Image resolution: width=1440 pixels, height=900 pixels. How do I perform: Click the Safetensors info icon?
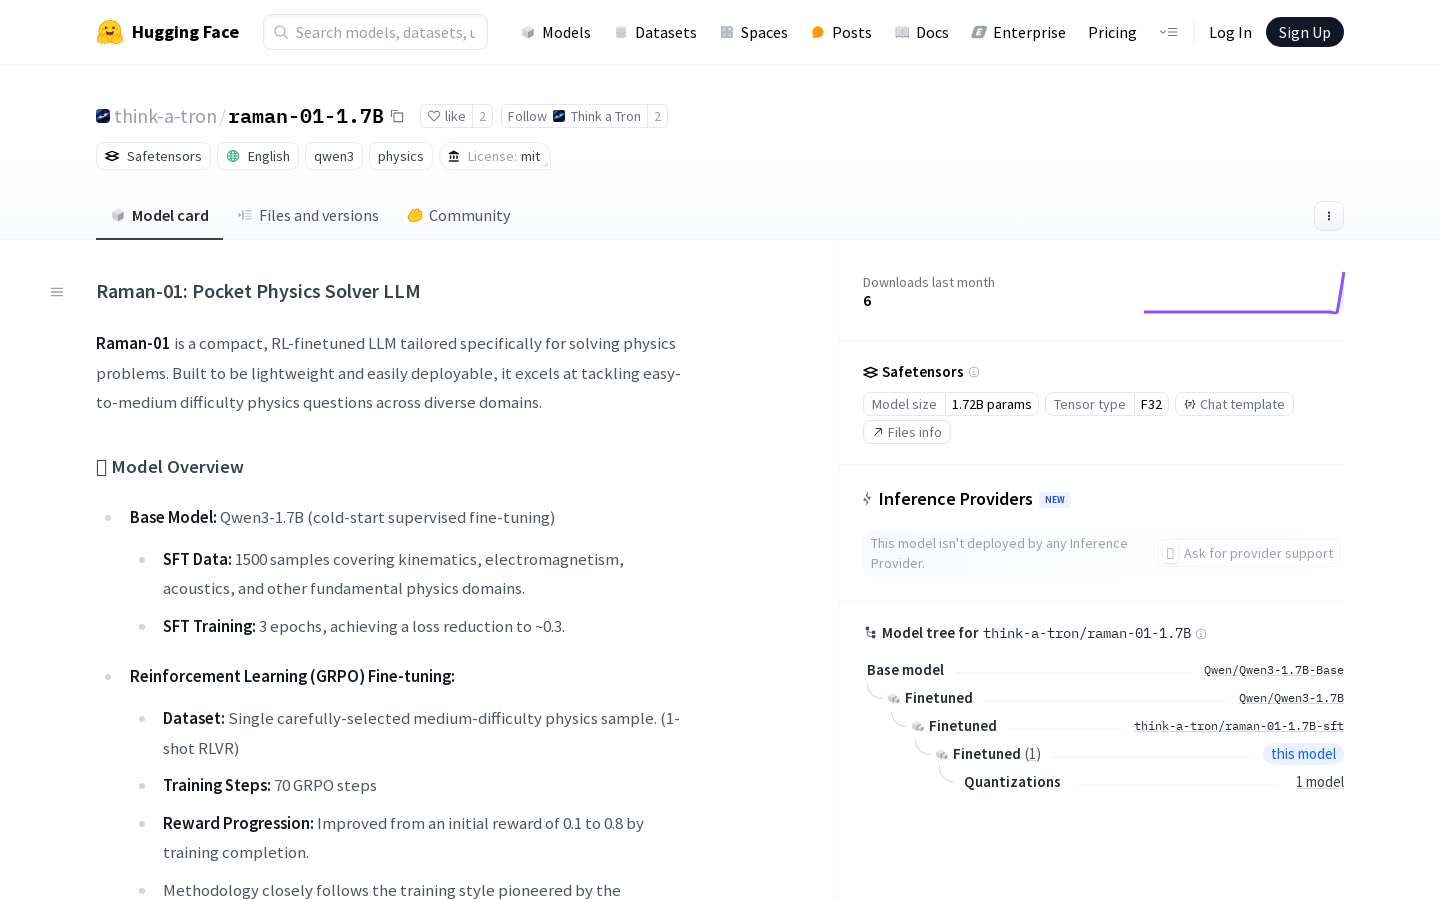pyautogui.click(x=974, y=372)
